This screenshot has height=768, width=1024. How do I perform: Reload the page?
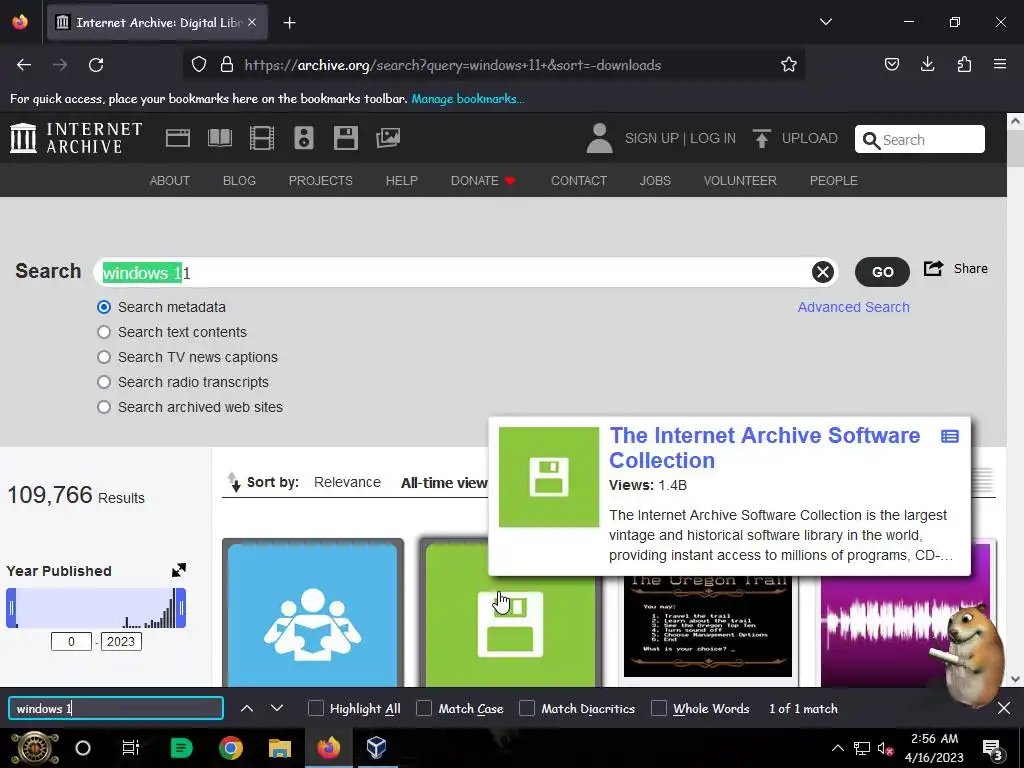(96, 65)
